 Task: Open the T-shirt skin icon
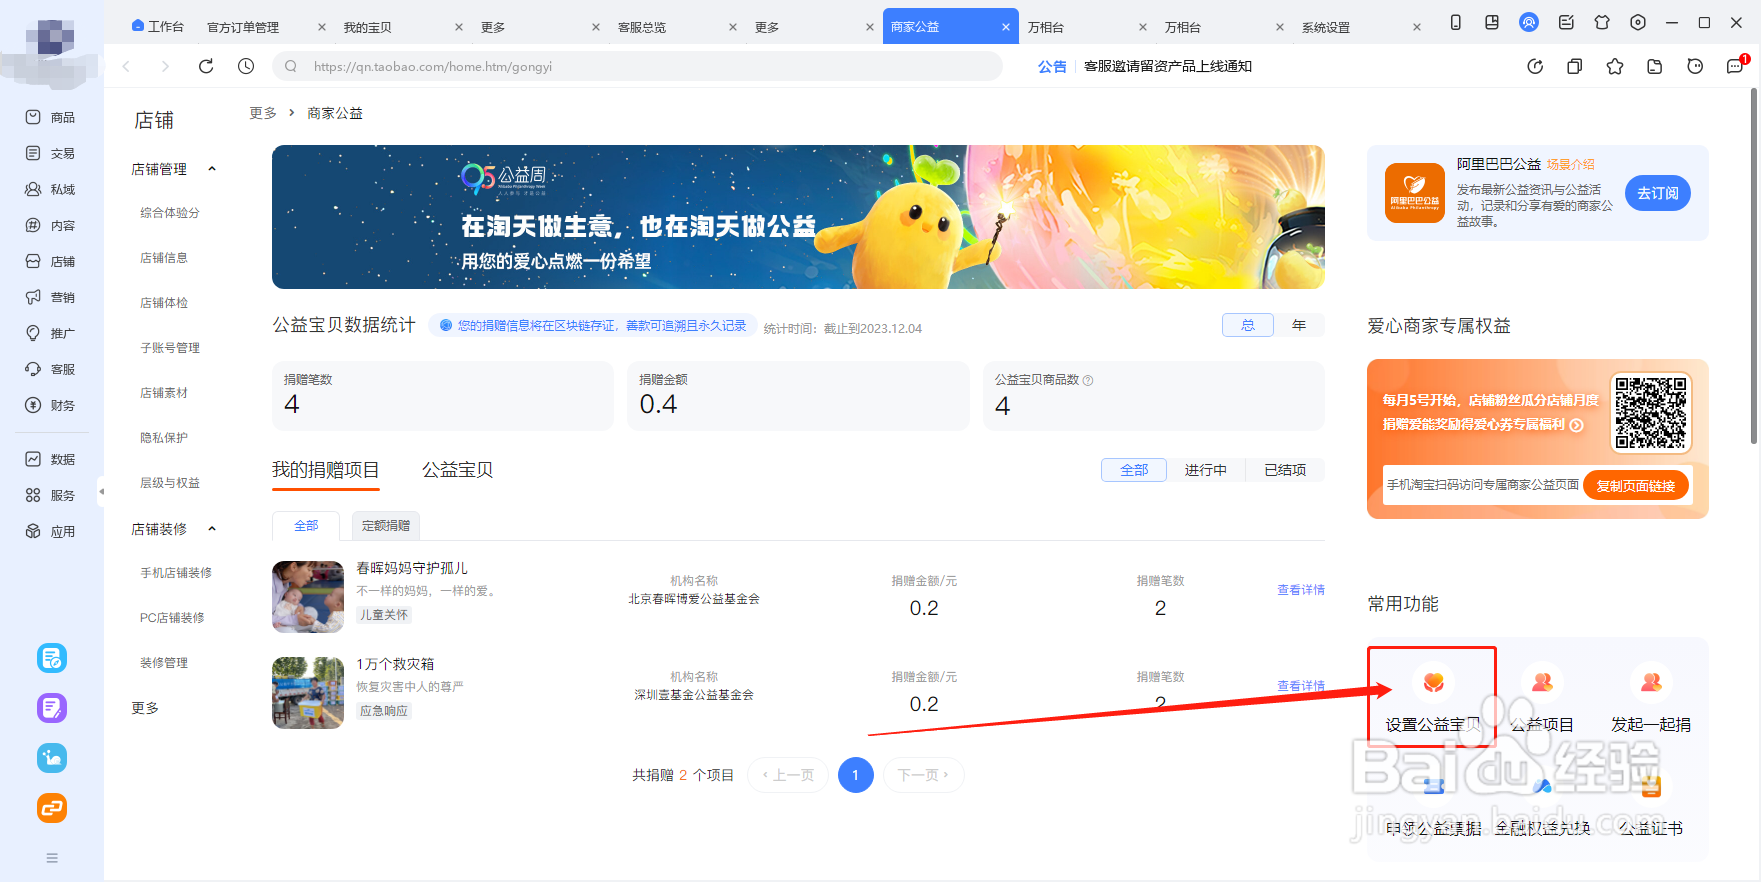tap(1602, 22)
